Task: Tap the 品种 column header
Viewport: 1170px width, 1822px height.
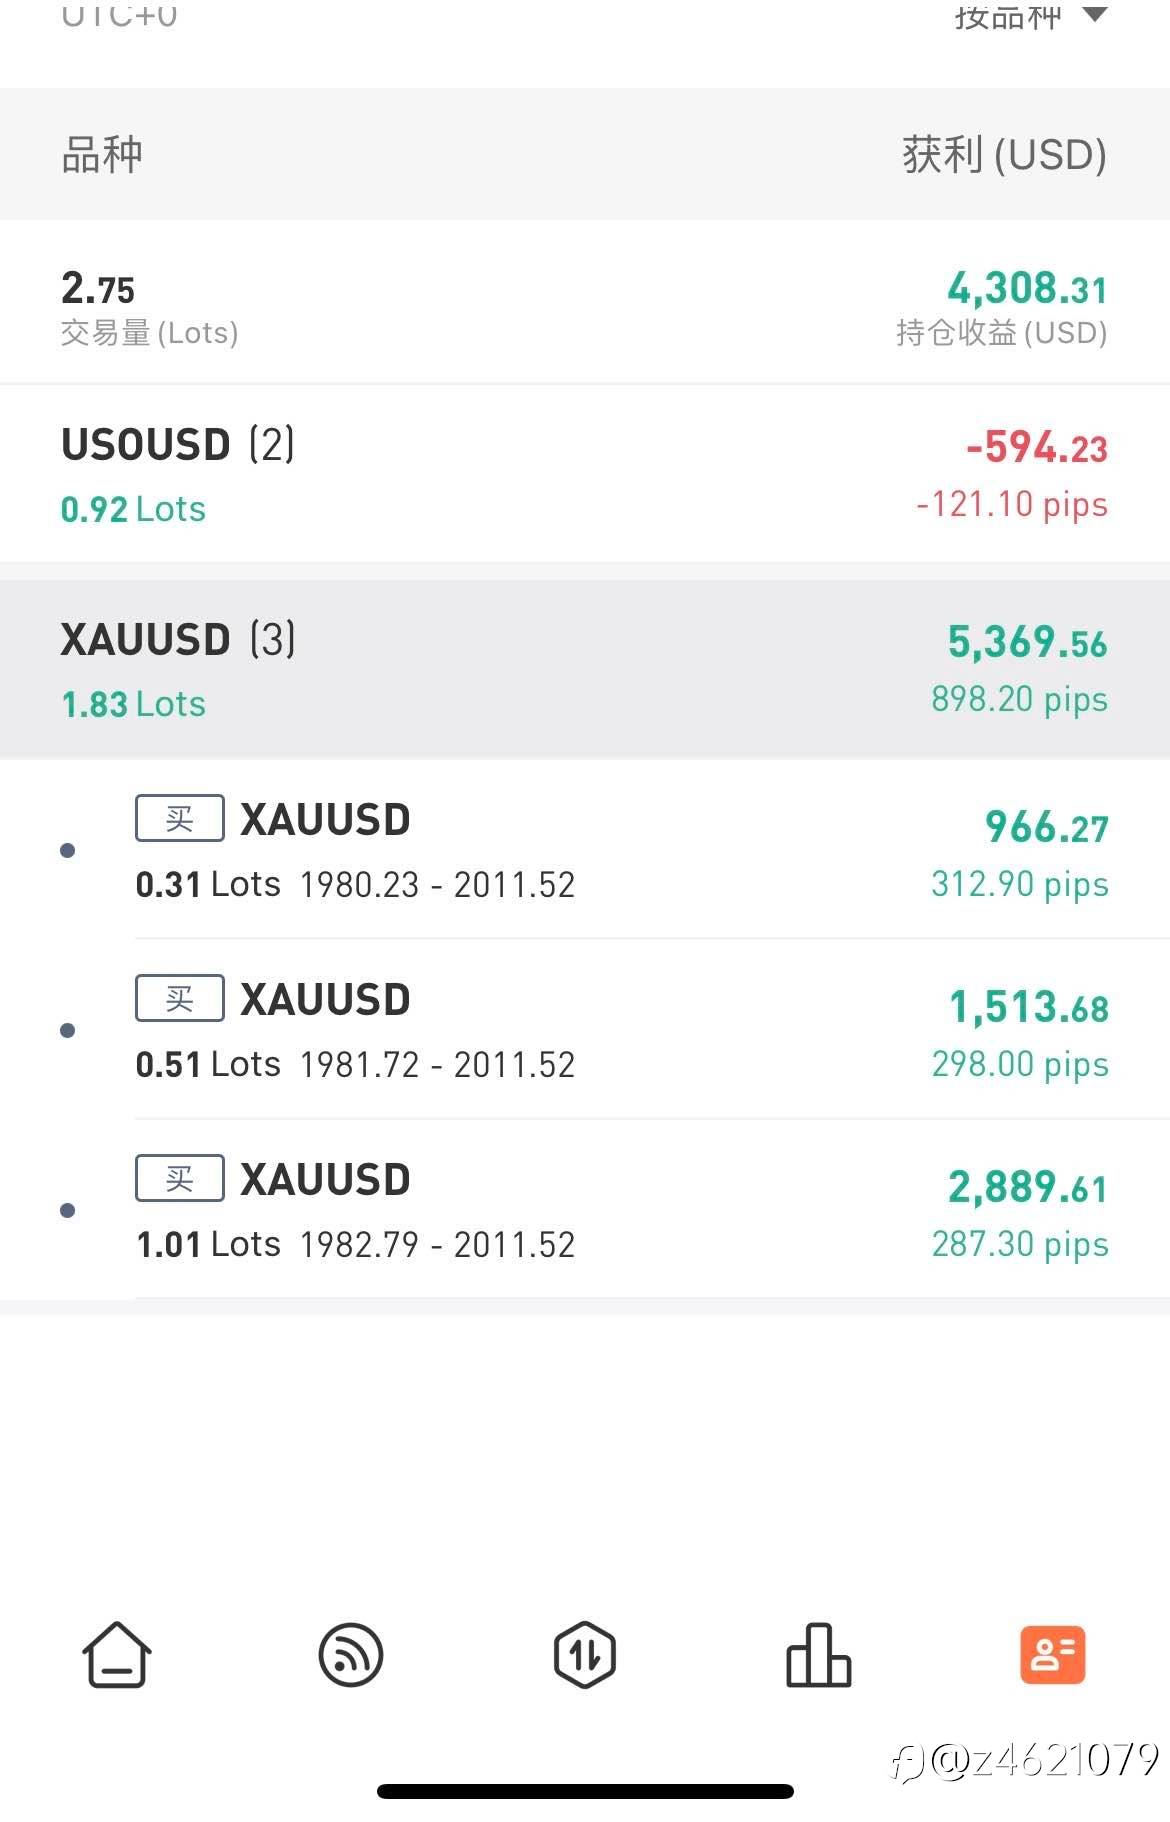Action: [102, 155]
